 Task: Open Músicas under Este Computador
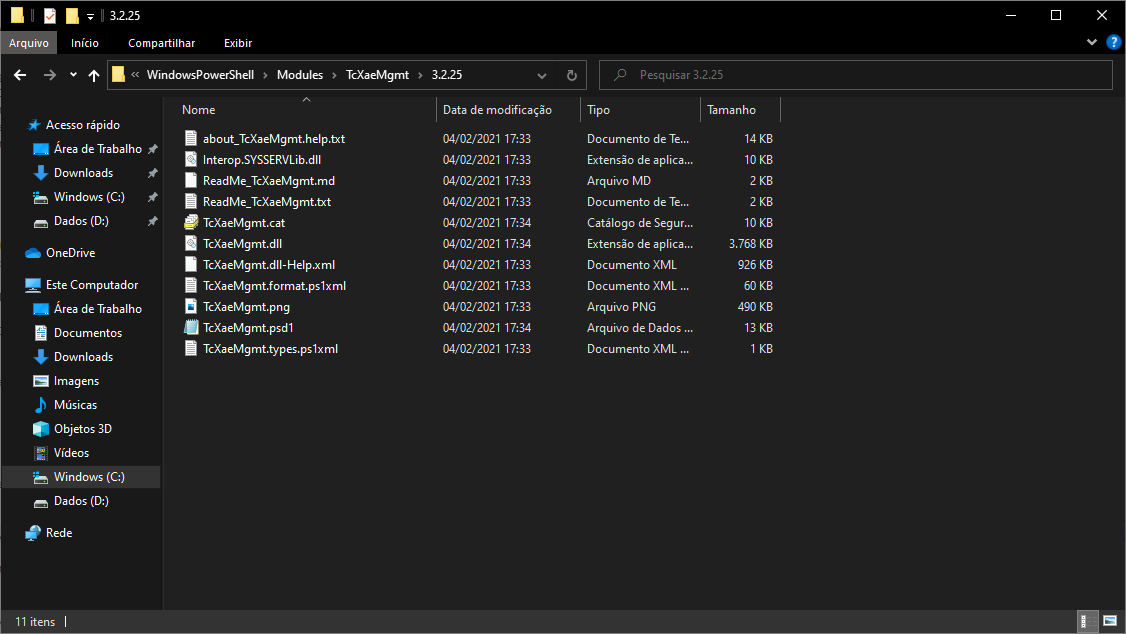[x=75, y=405]
